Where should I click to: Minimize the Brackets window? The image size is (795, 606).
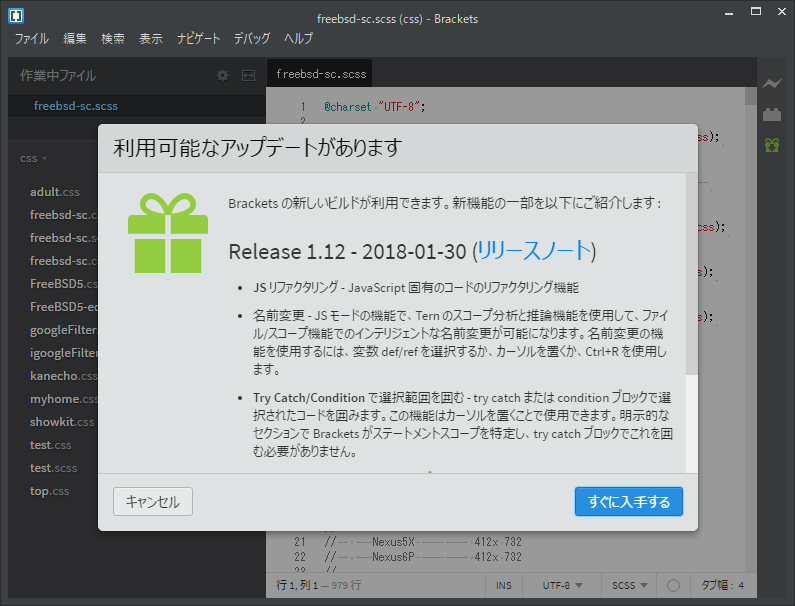729,12
